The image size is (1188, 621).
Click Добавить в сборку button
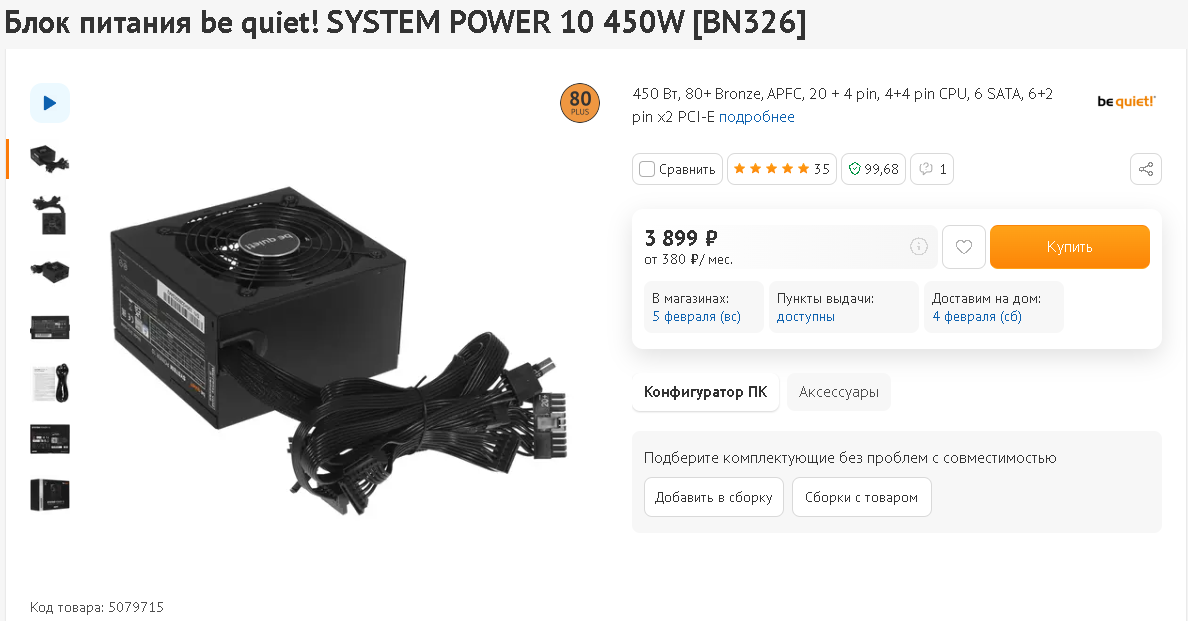click(714, 498)
